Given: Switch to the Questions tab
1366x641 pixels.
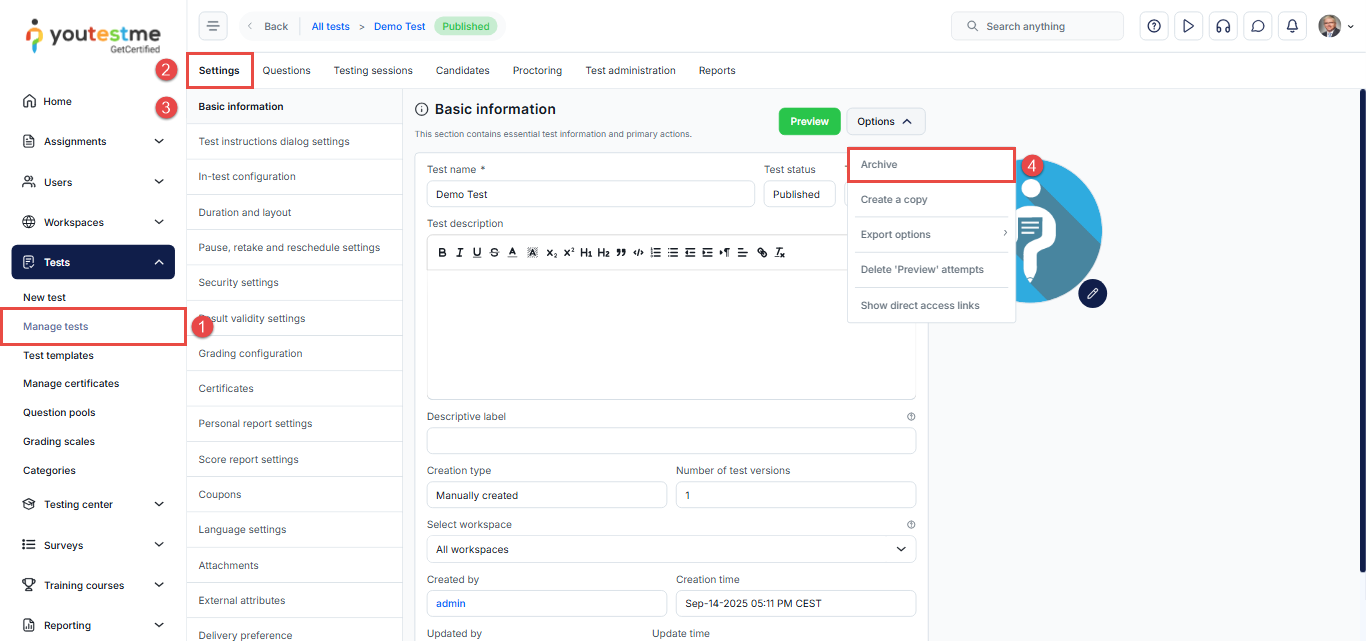Looking at the screenshot, I should 286,71.
